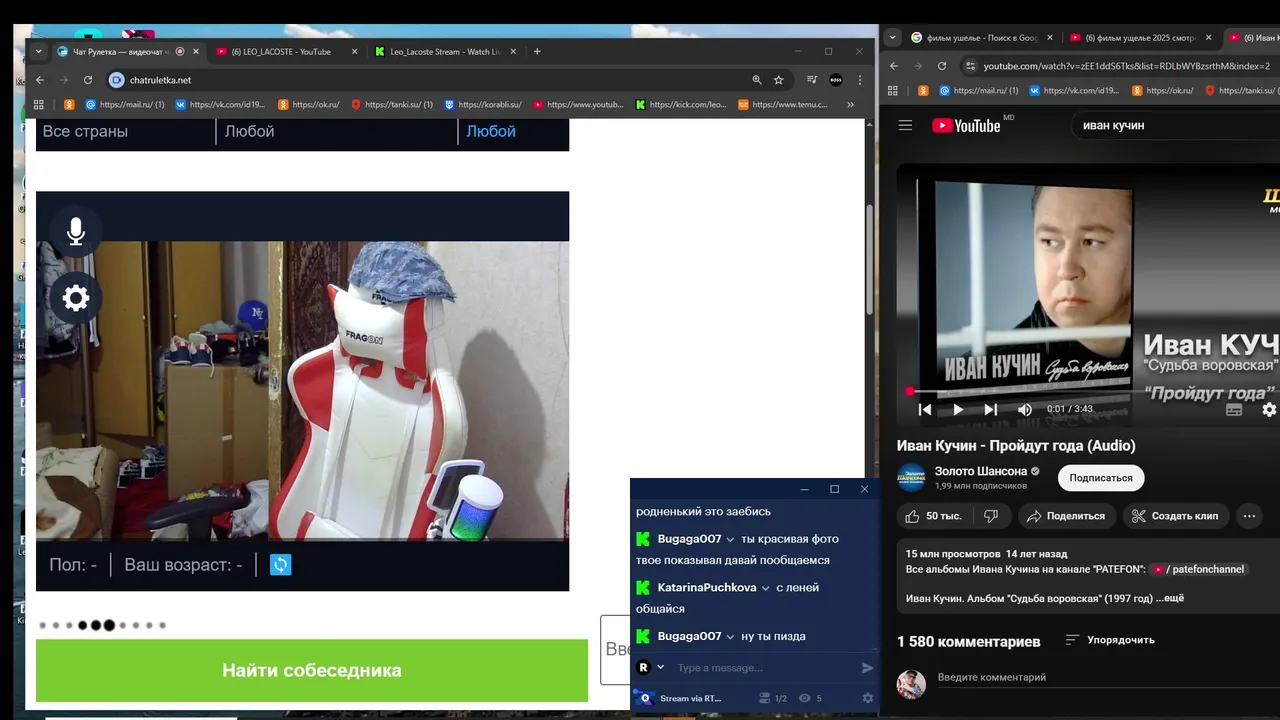Play the Иван Кучин video
The width and height of the screenshot is (1280, 720).
957,409
